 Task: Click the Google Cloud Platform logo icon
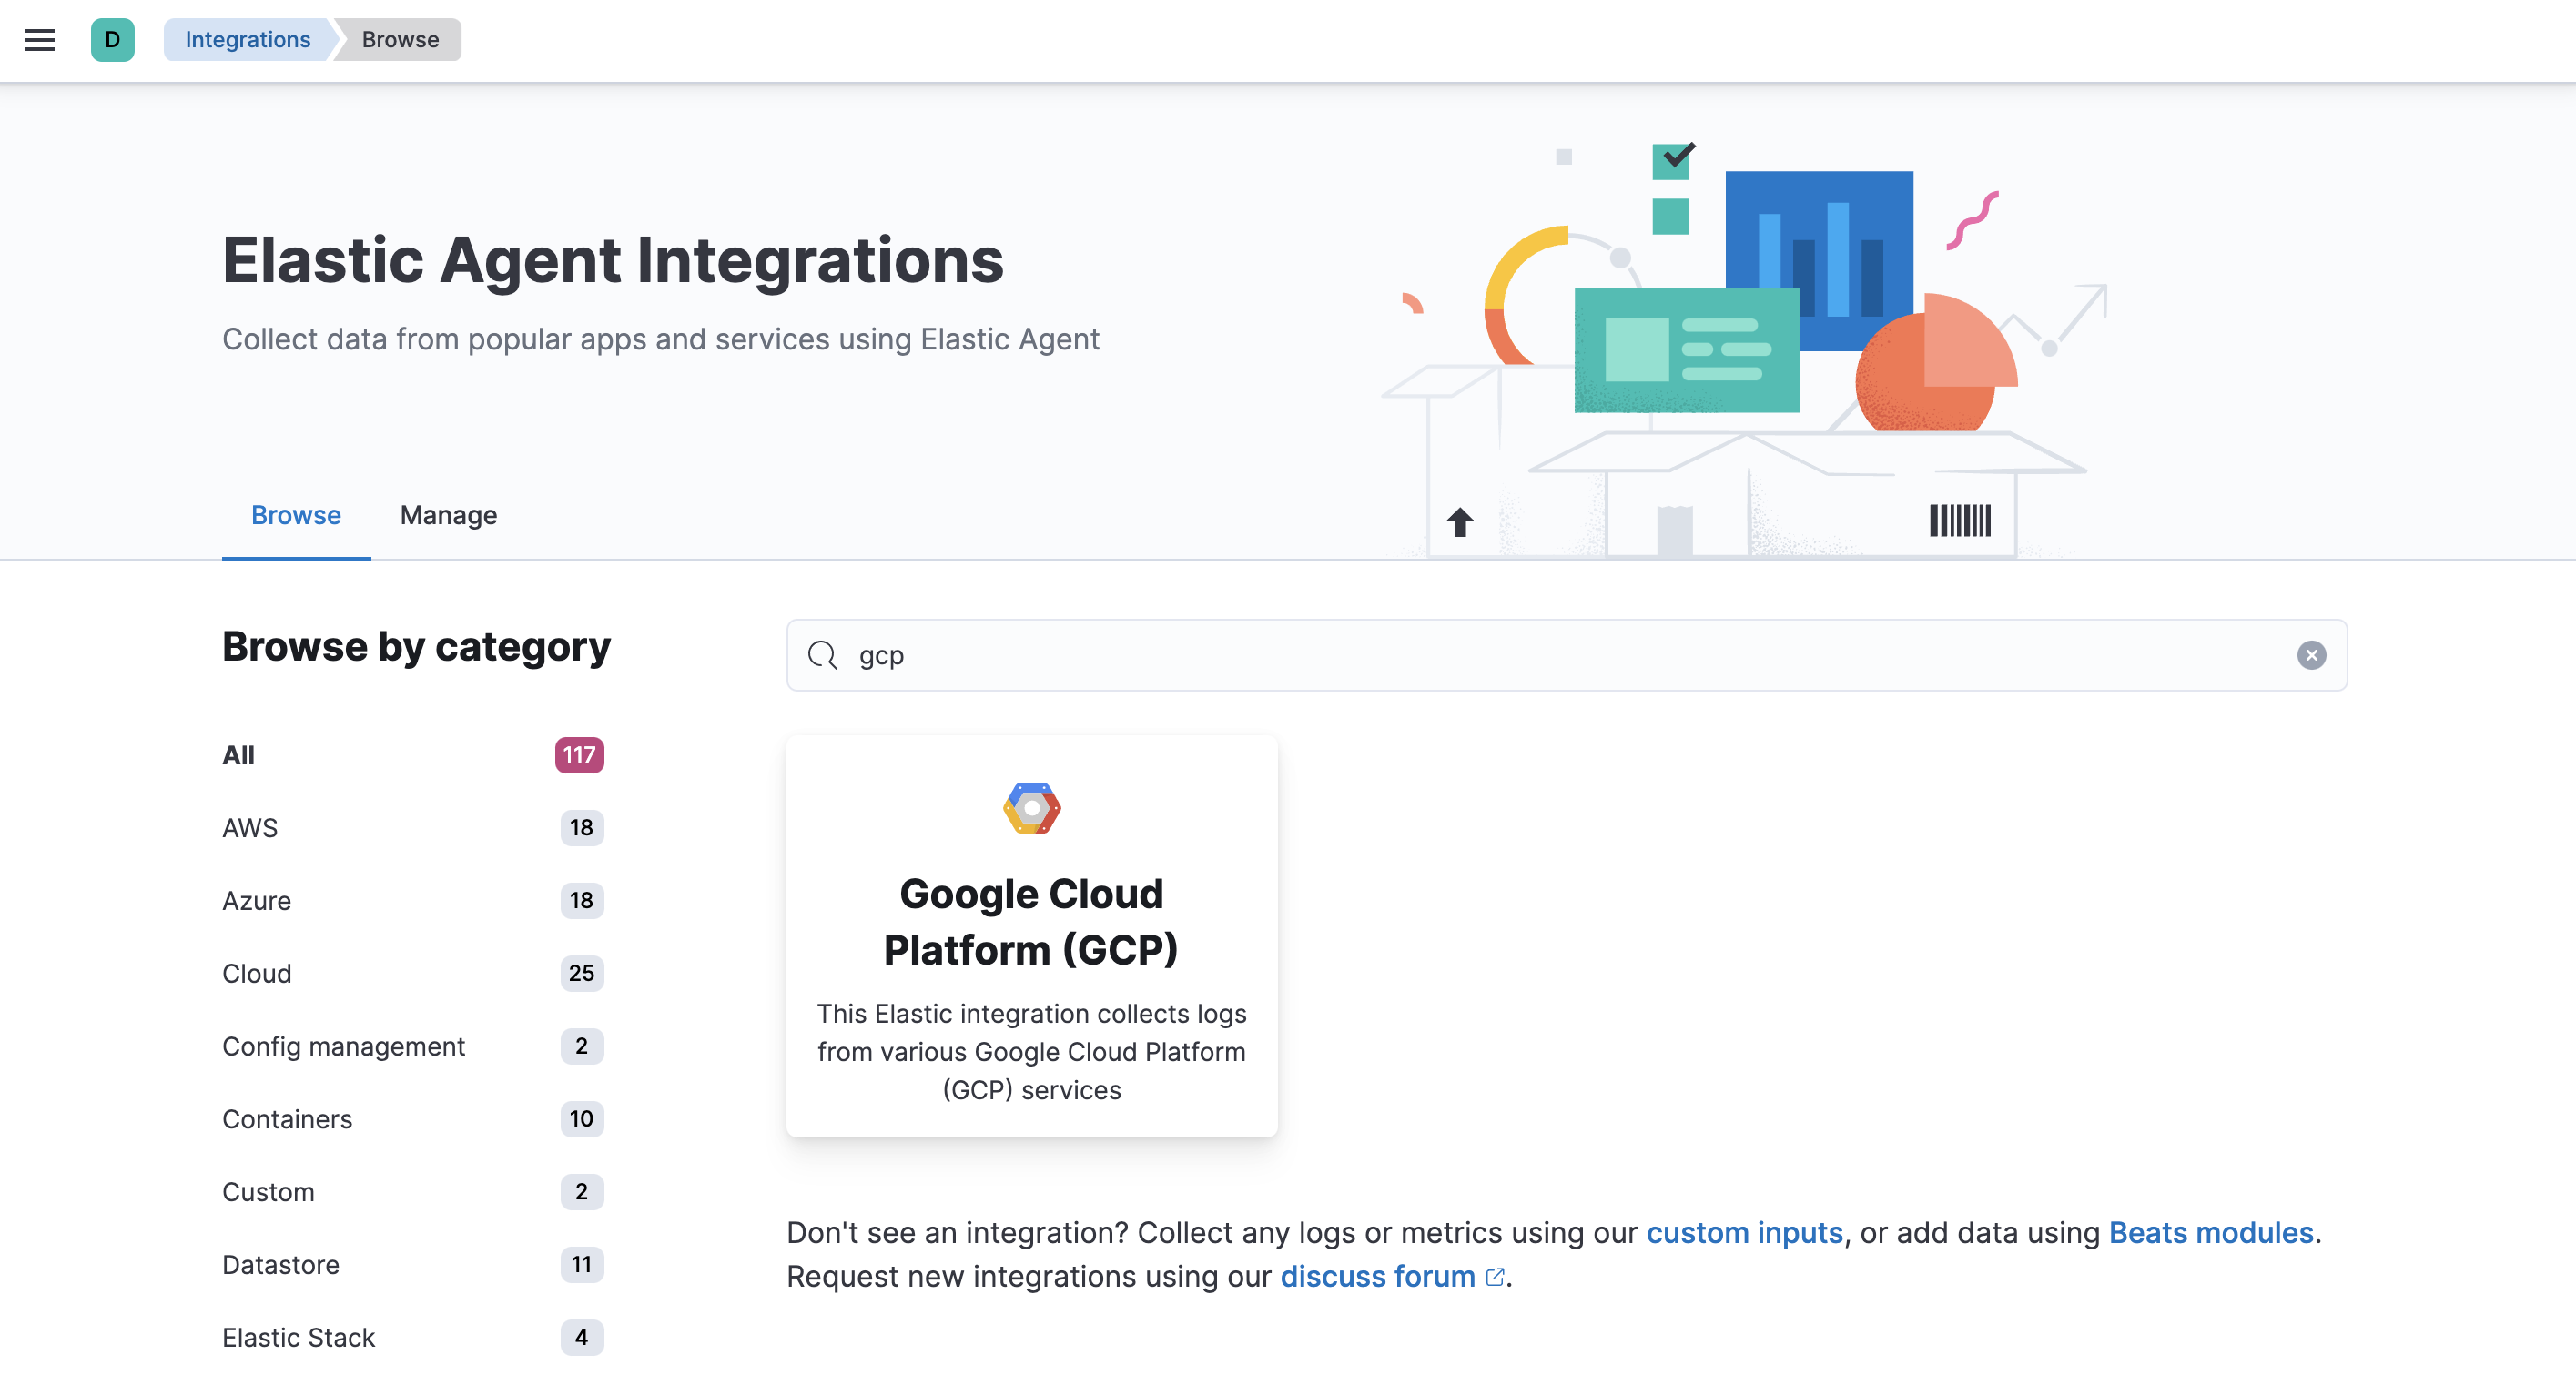[1031, 806]
